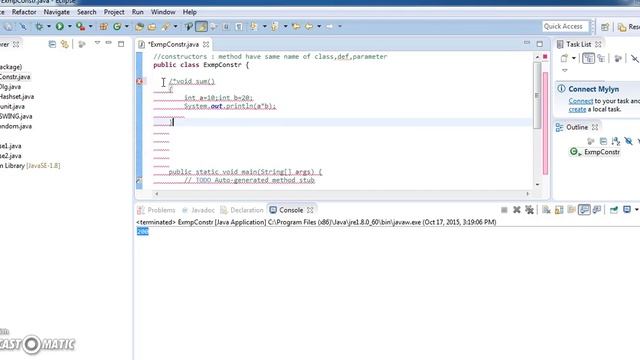
Task: Toggle Show Console on Standard Out change
Action: click(x=584, y=210)
